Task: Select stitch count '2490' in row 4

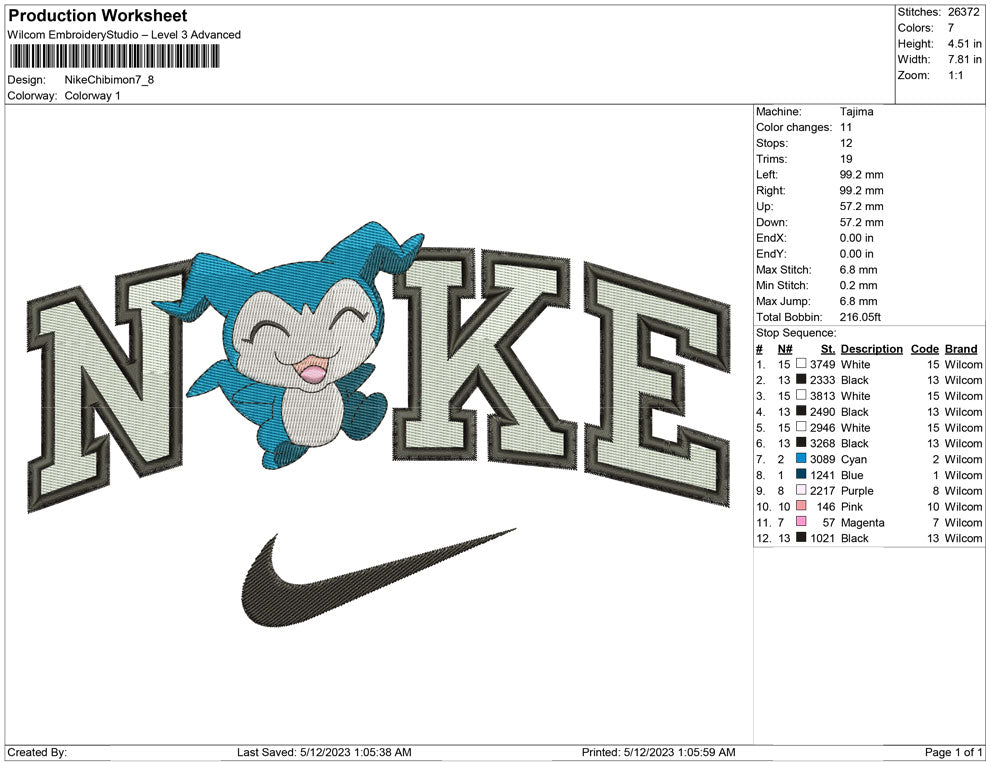Action: (823, 412)
